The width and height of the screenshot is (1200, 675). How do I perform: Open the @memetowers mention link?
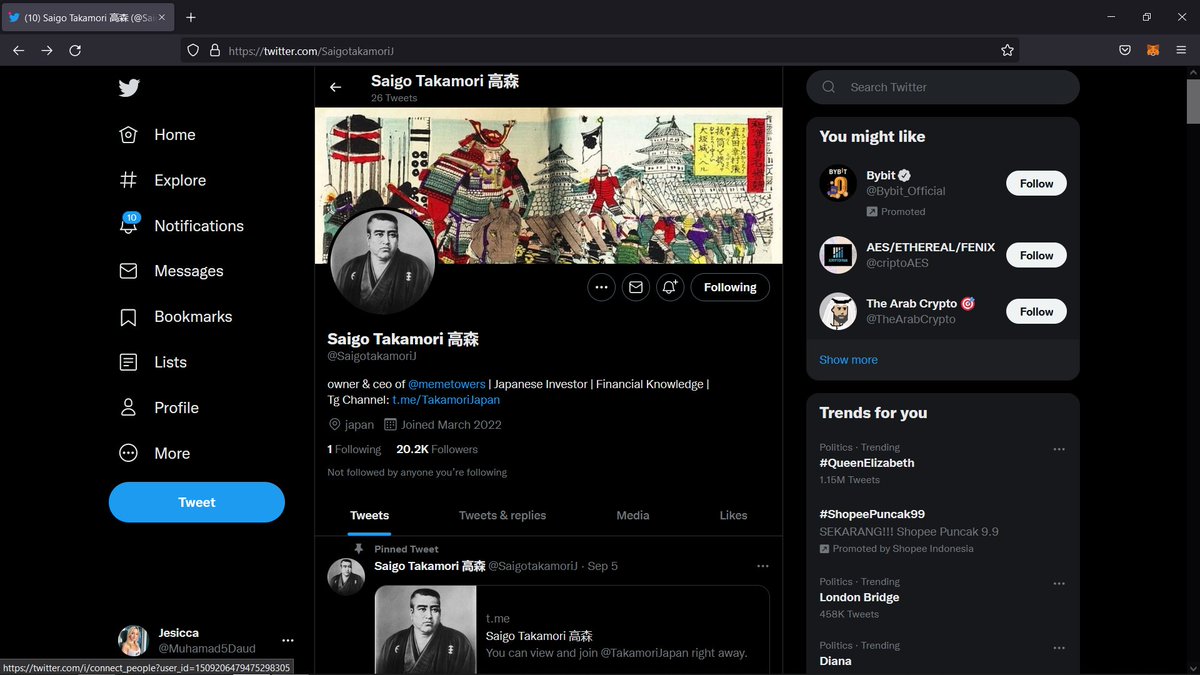click(x=447, y=384)
